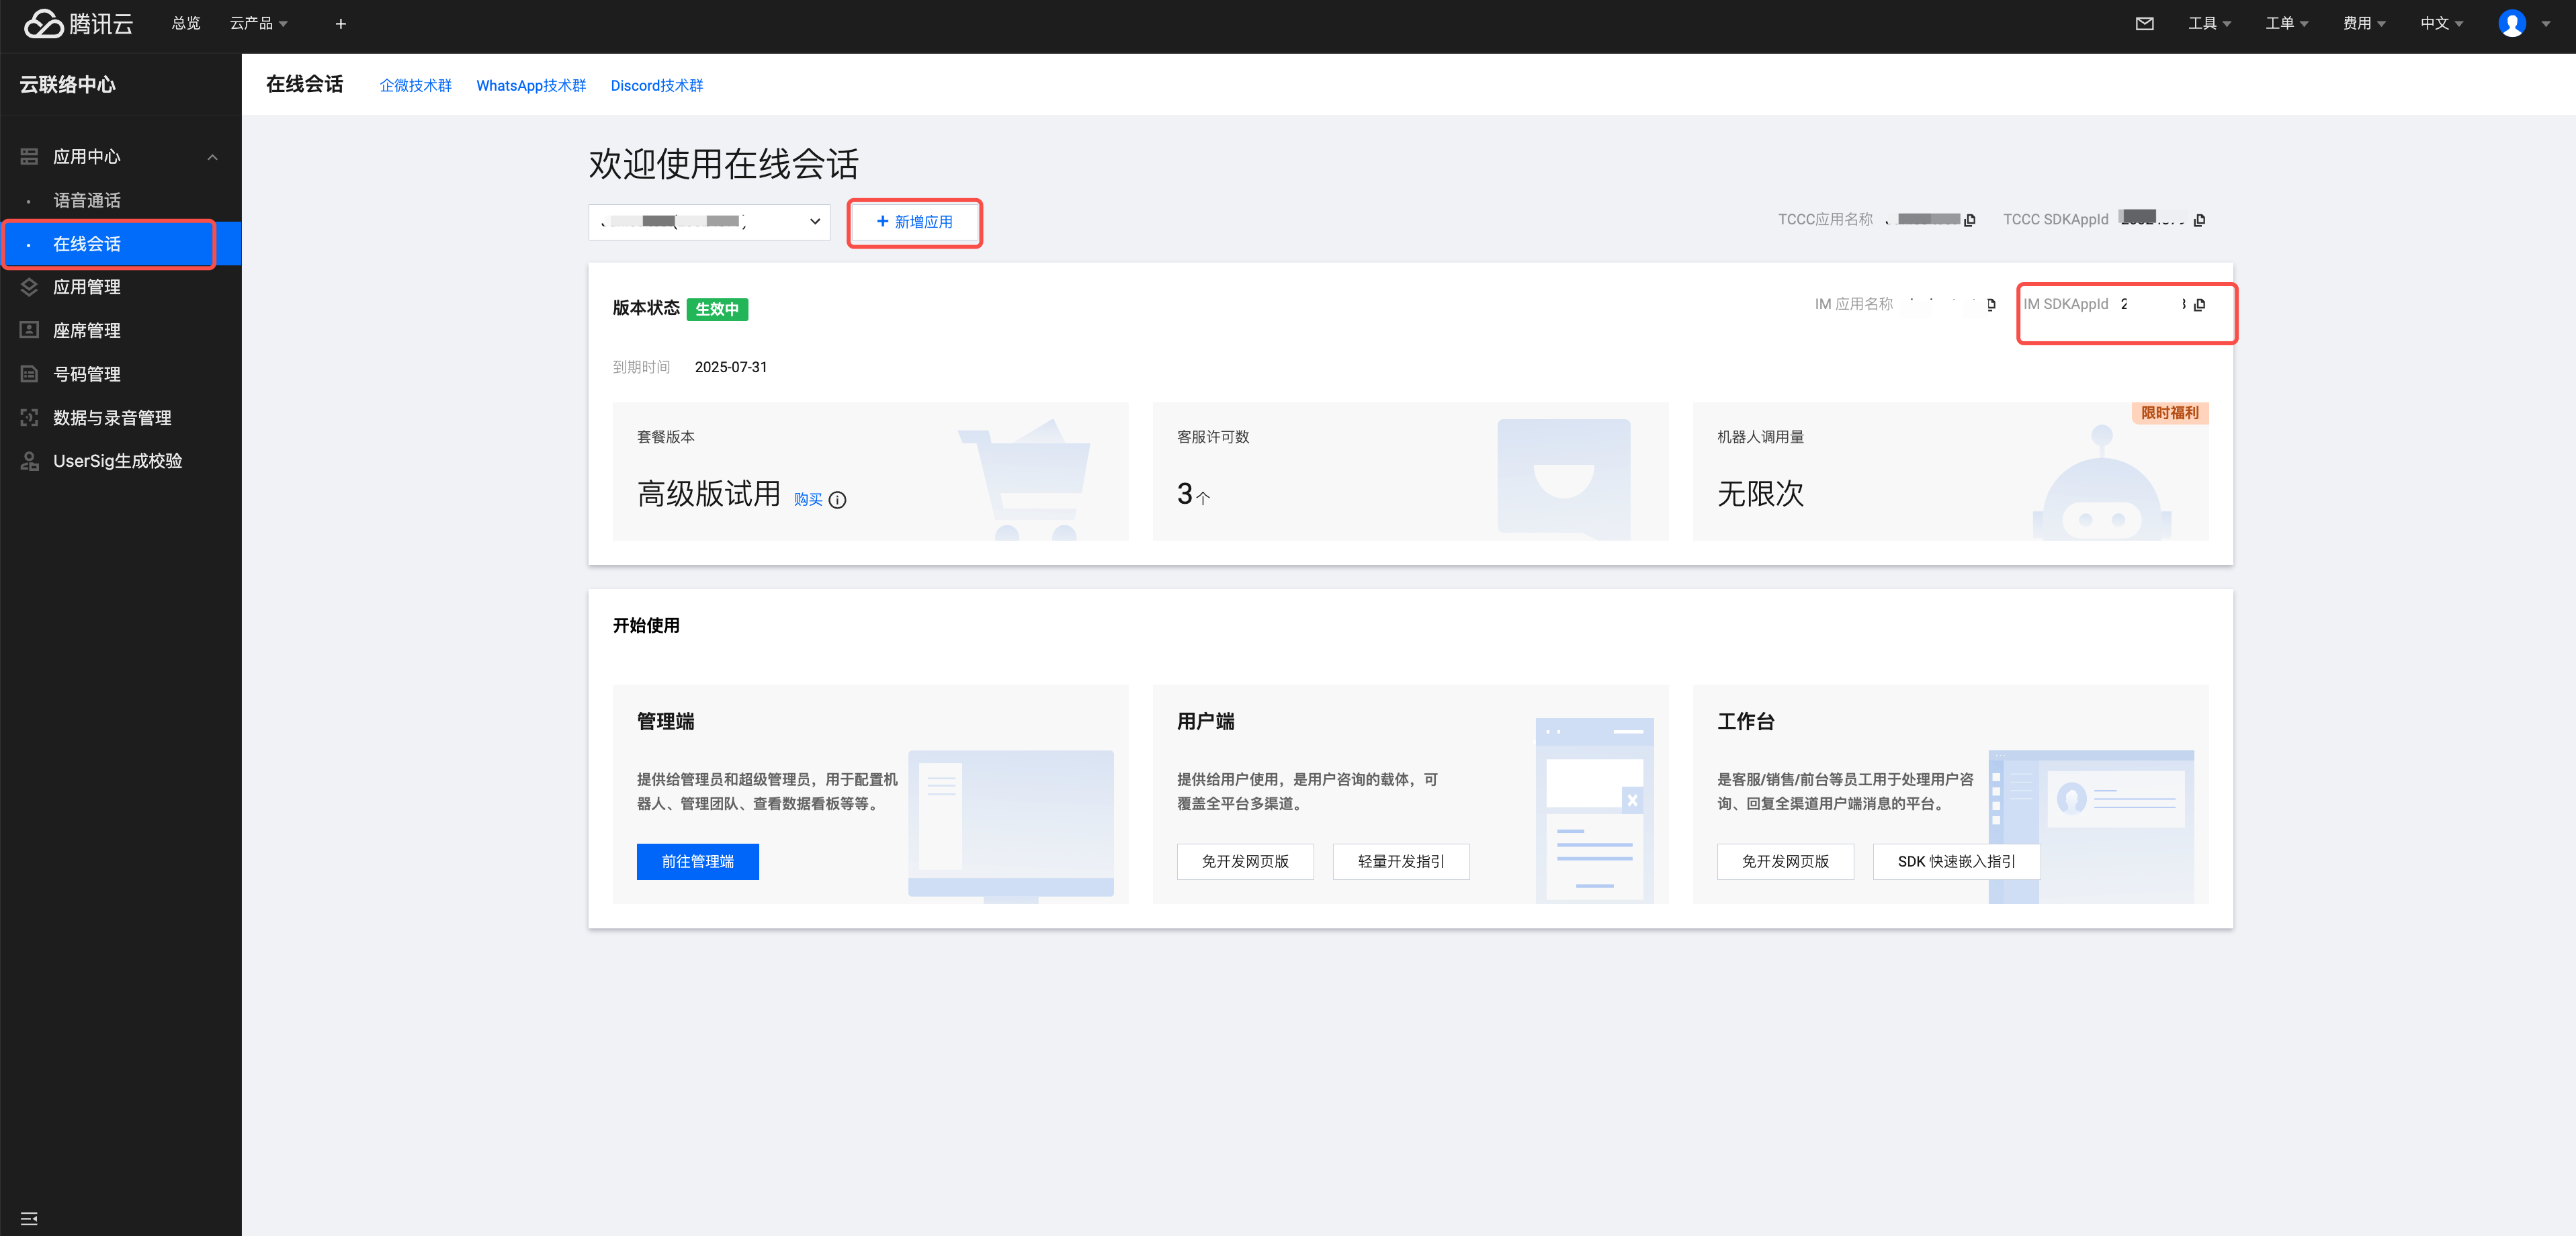2576x1236 pixels.
Task: Add a shortcut with the plus icon
Action: (x=341, y=23)
